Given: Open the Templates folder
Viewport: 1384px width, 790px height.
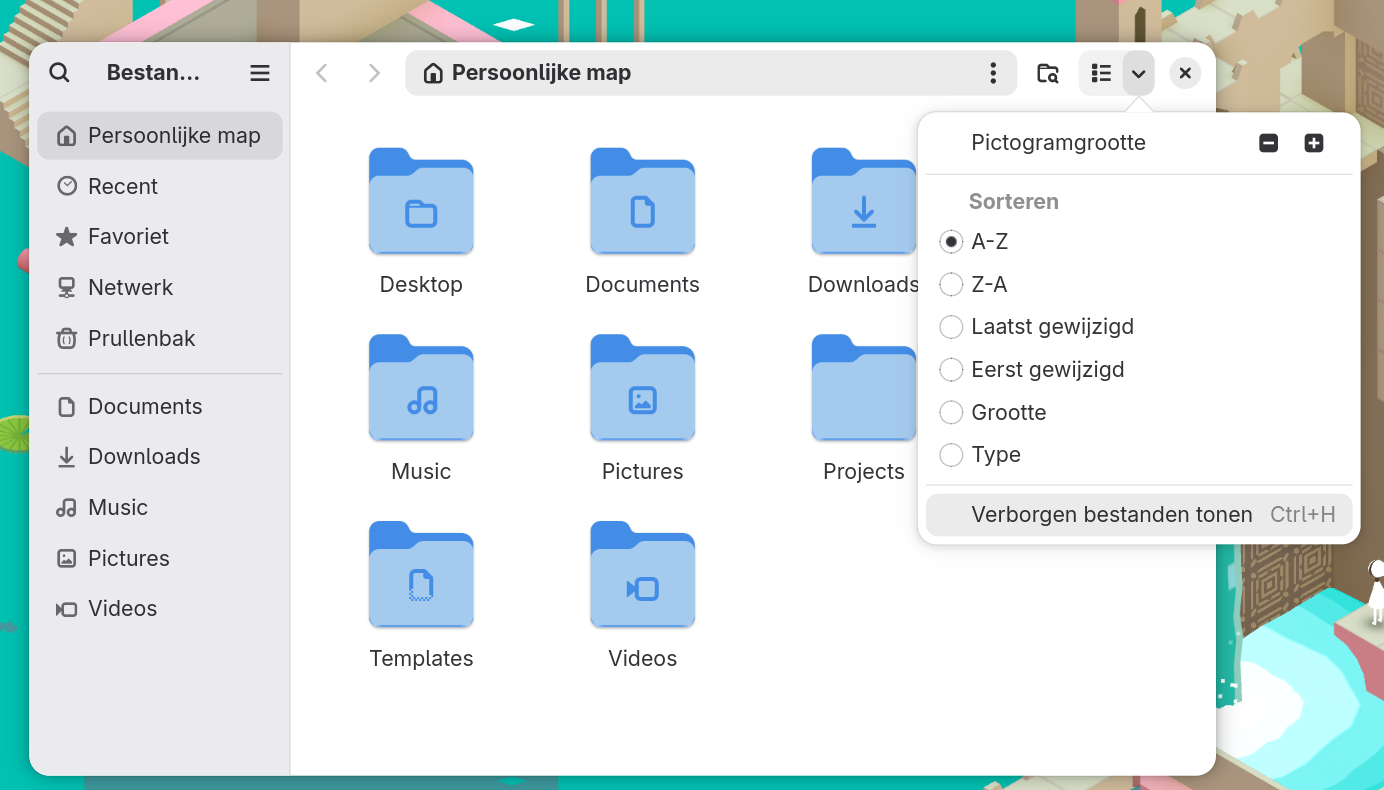Looking at the screenshot, I should [x=421, y=577].
